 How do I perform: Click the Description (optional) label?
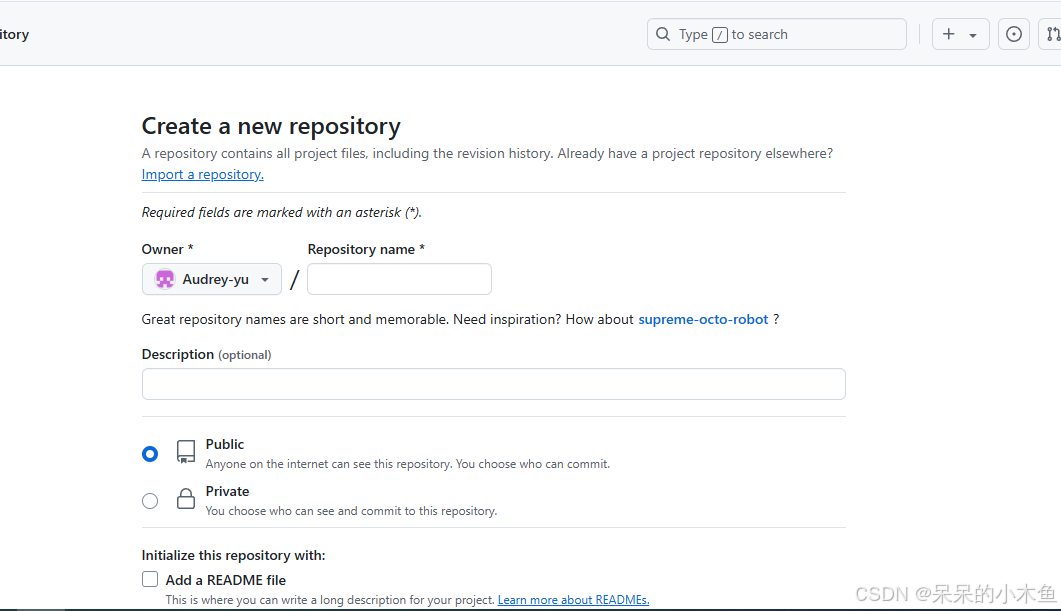206,354
